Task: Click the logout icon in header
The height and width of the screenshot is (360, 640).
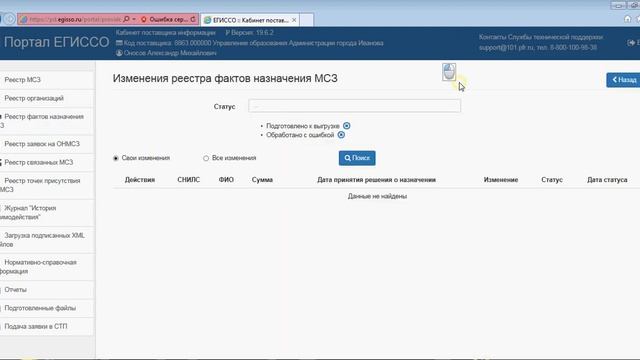Action: coord(631,42)
